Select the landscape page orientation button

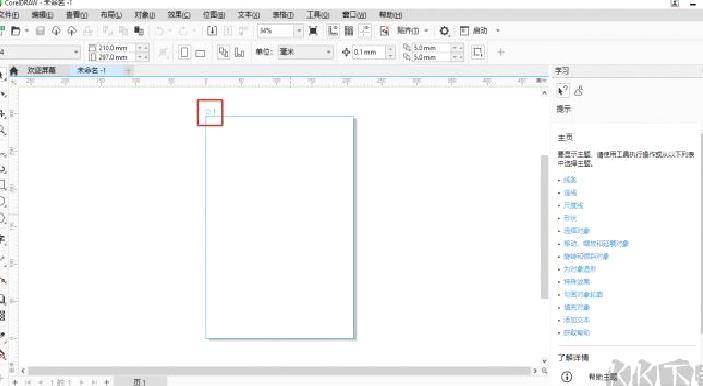(x=200, y=53)
